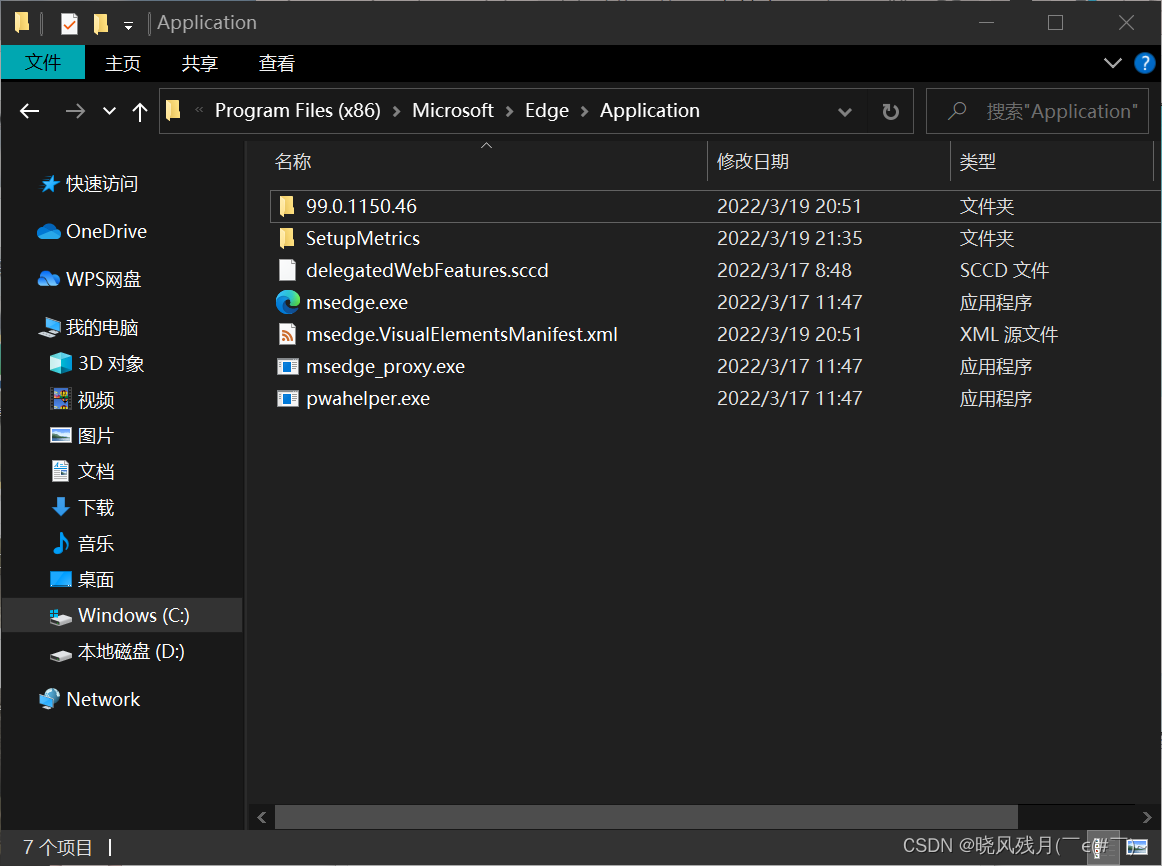Click Application in the breadcrumb path

click(649, 110)
